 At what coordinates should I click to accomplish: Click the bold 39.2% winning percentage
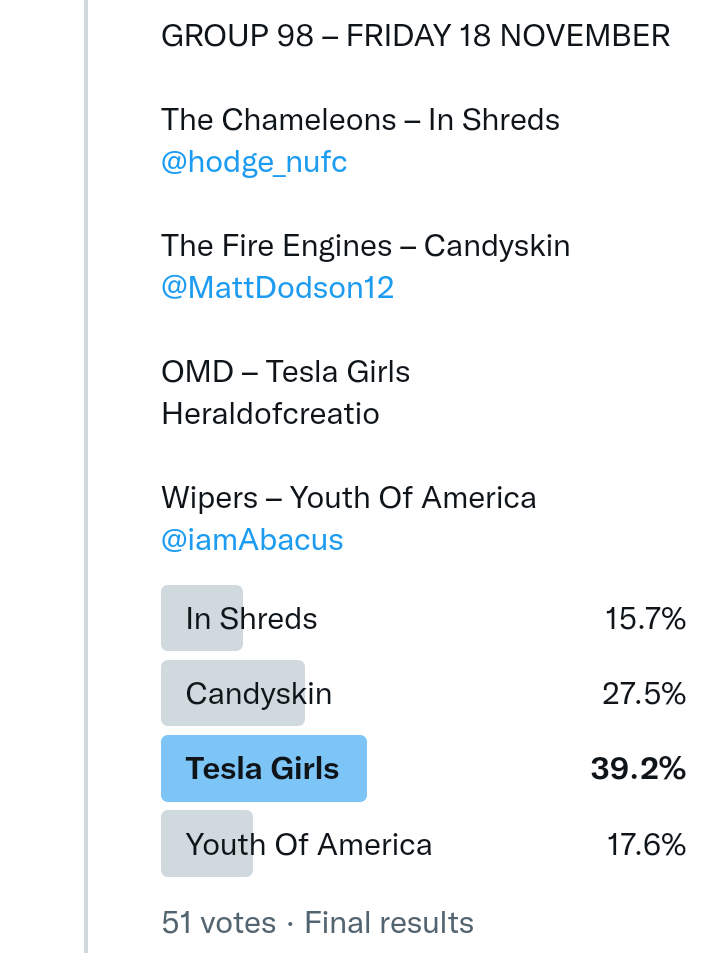click(x=638, y=769)
